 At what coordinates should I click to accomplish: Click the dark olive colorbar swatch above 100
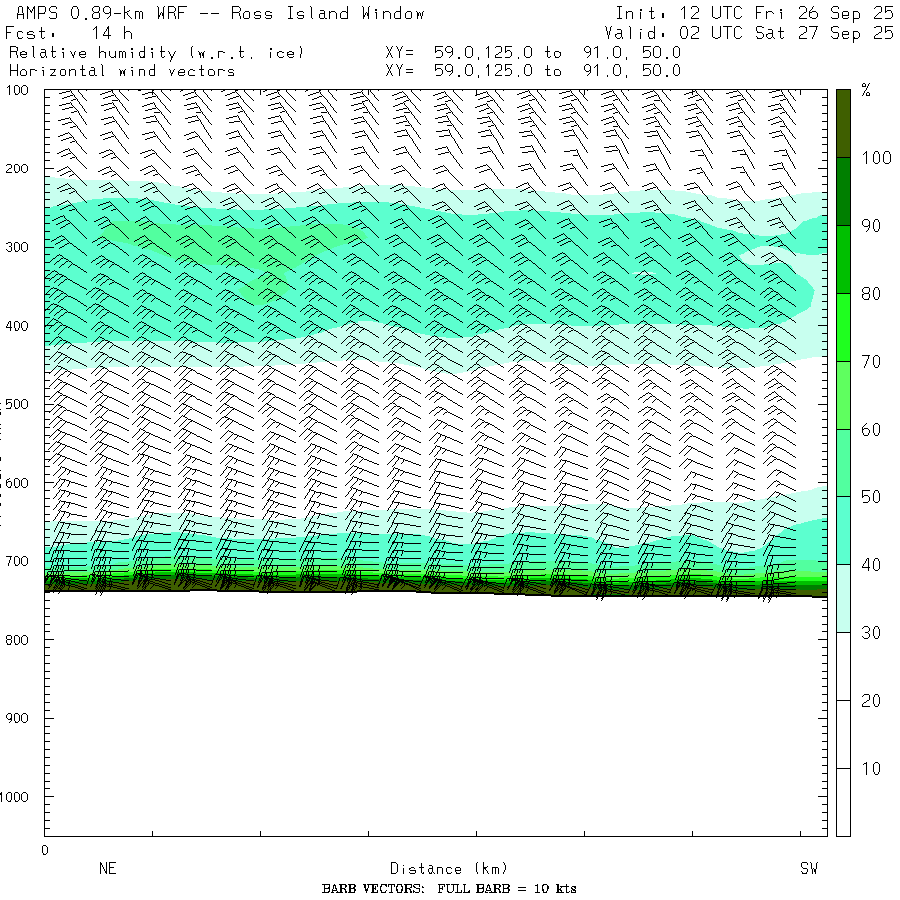click(x=843, y=123)
